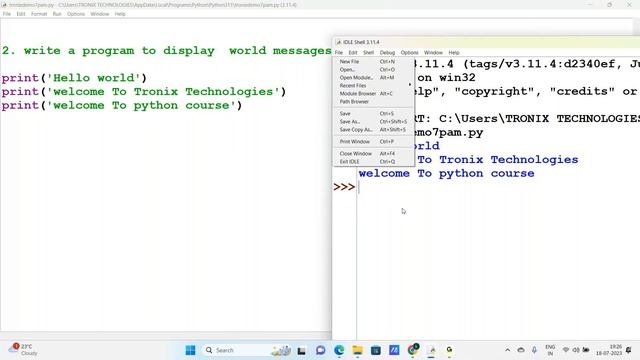
Task: Click the comment line about world messages
Action: coord(167,51)
